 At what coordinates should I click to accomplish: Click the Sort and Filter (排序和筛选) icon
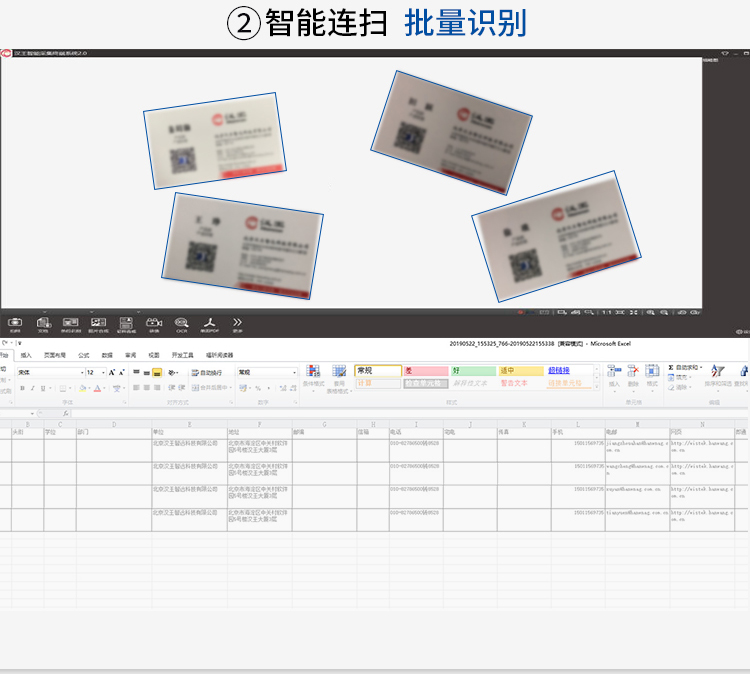click(717, 374)
